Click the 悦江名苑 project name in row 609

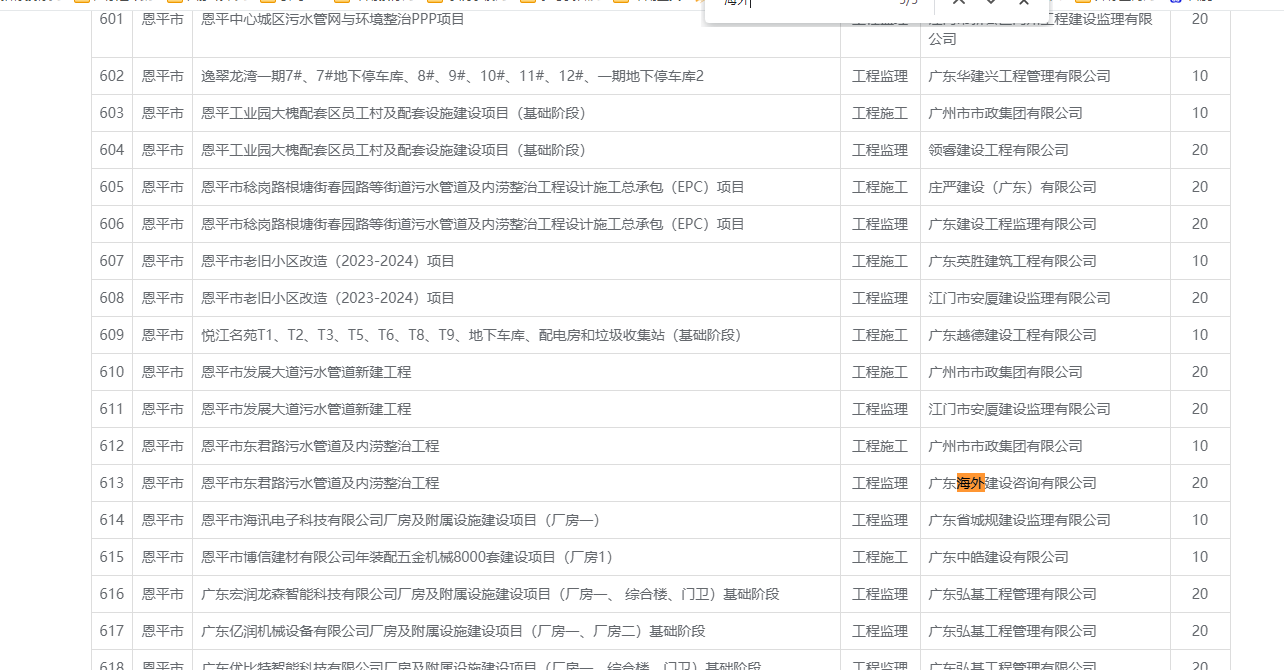click(471, 335)
